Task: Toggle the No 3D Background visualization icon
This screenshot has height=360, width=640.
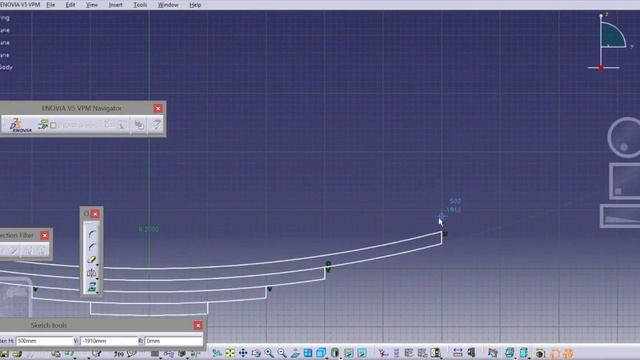Action: pos(422,353)
